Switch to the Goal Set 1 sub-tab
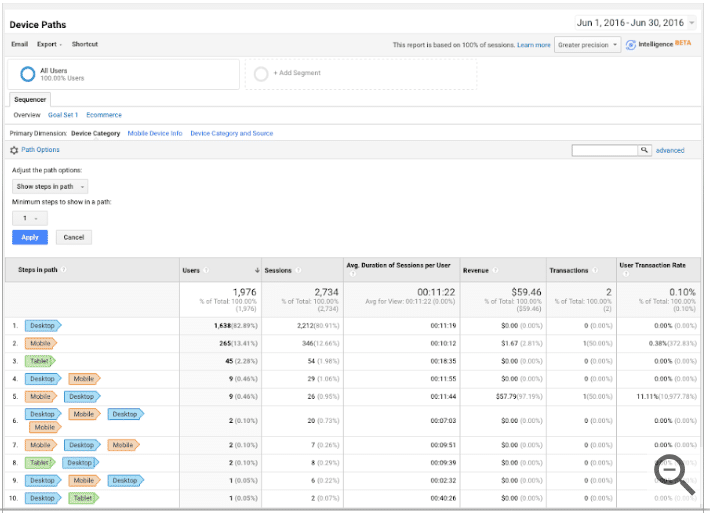 click(x=63, y=115)
